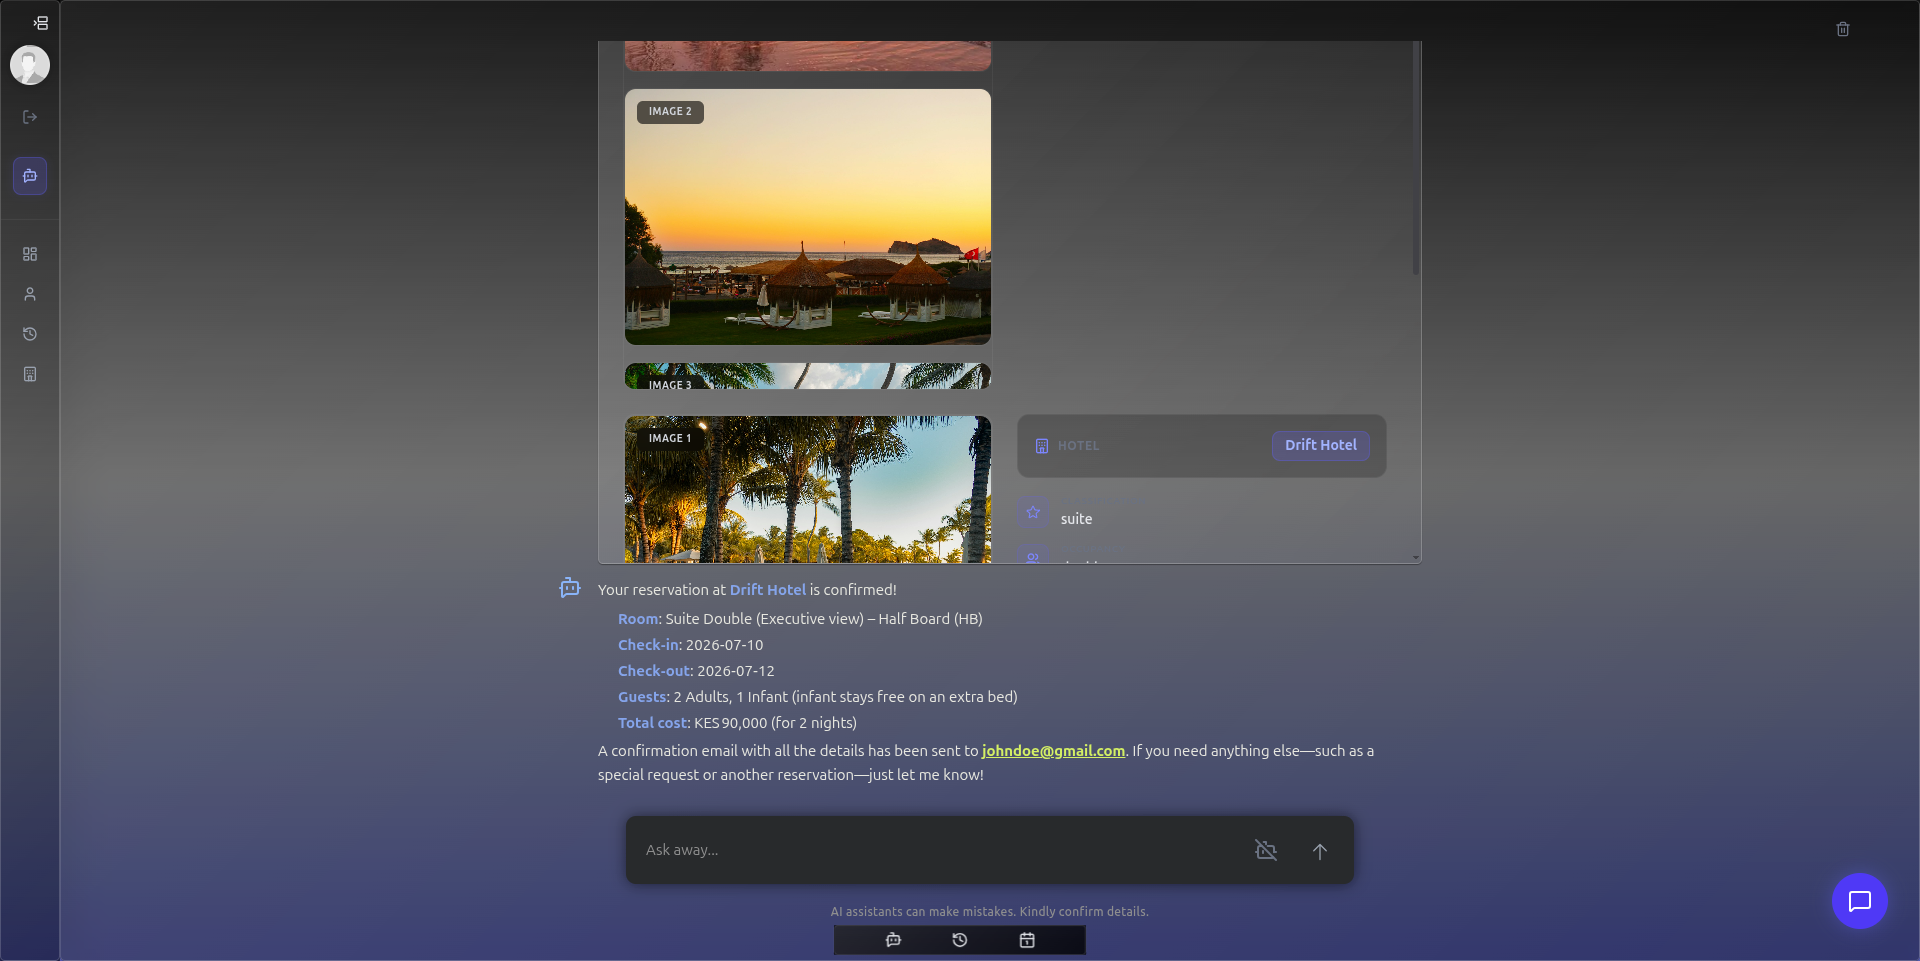Click the building icon next to HOTEL label
The image size is (1920, 961).
[1041, 446]
